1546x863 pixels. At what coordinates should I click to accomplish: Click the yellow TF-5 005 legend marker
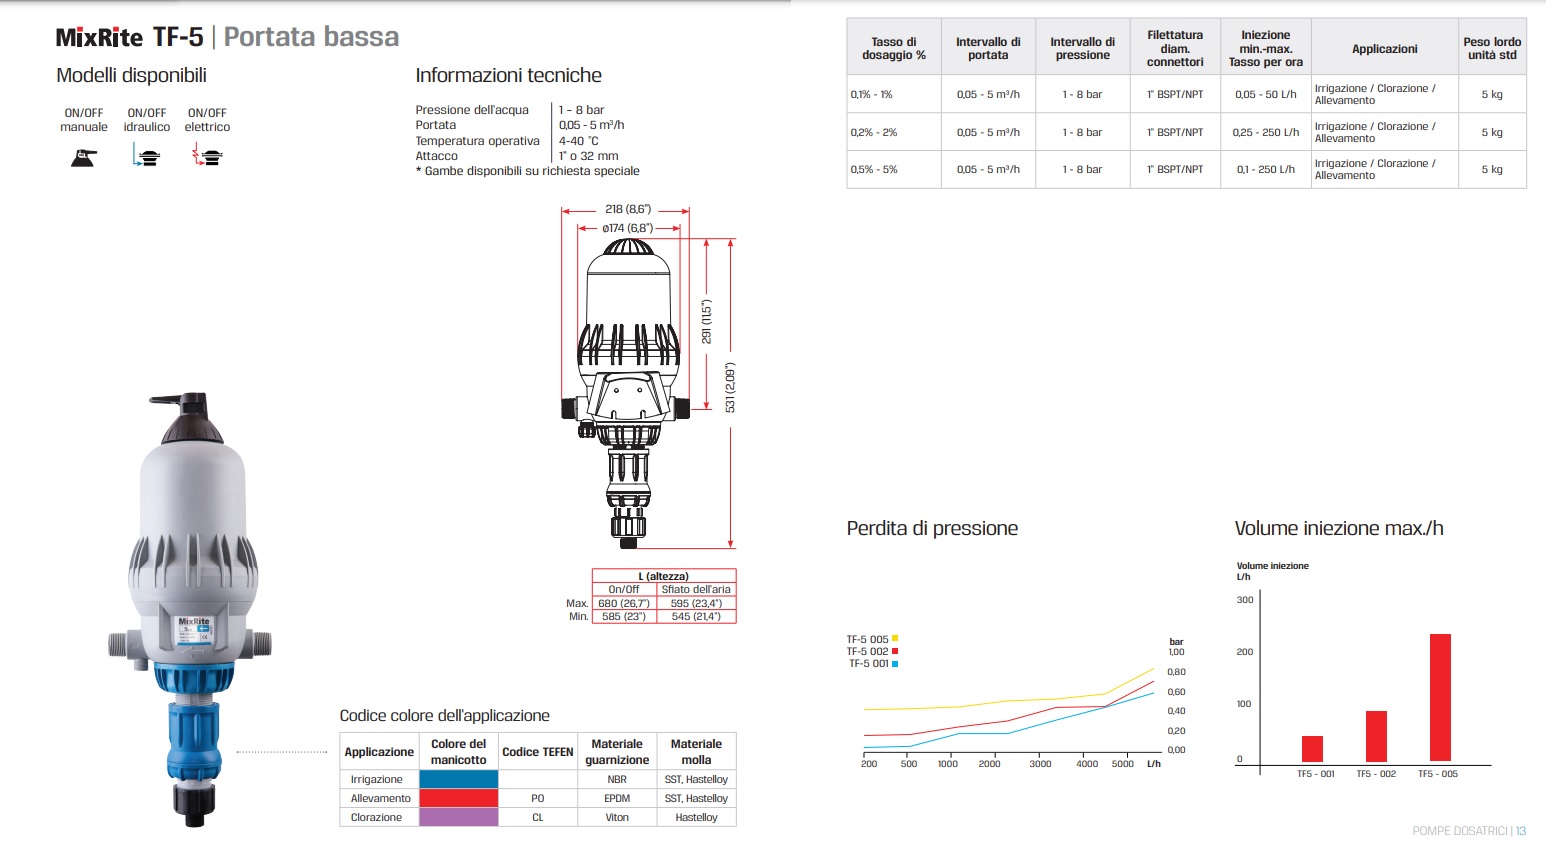[895, 639]
